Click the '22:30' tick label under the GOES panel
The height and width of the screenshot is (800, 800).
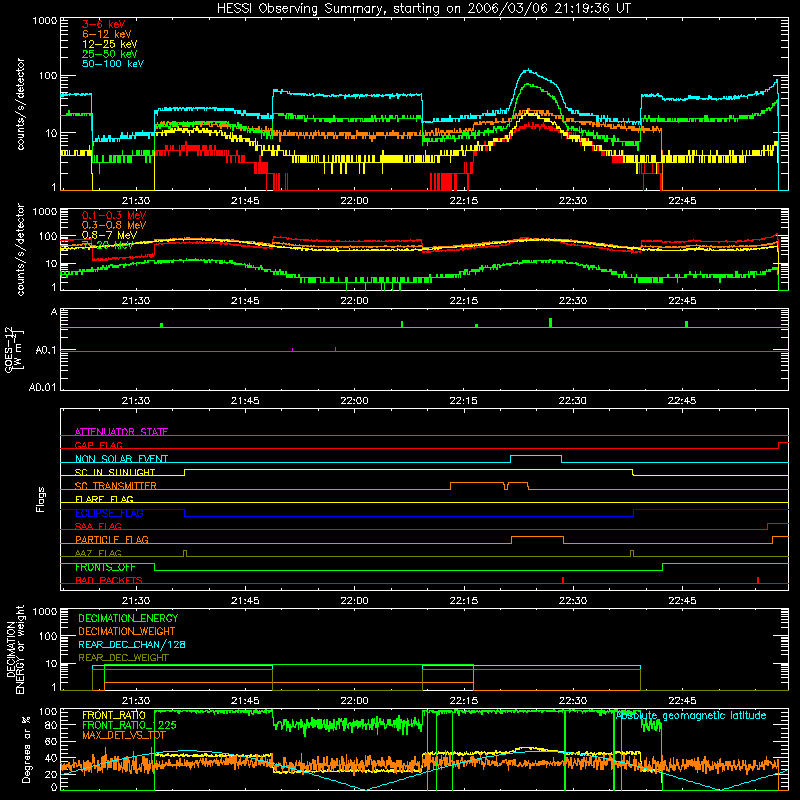coord(572,401)
